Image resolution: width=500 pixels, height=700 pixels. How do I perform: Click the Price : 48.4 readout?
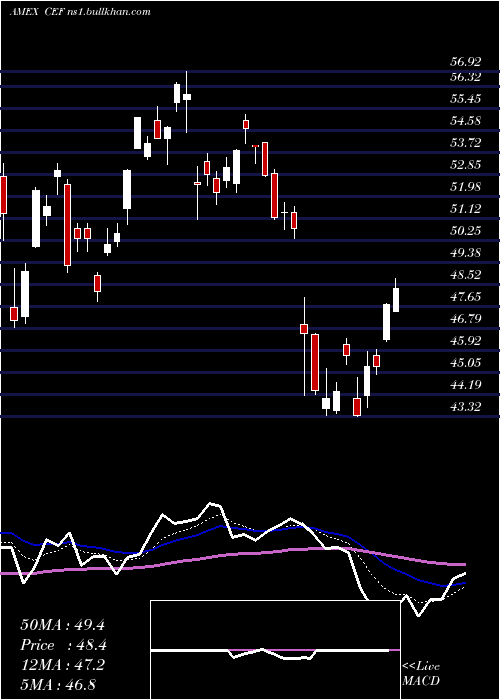click(63, 645)
